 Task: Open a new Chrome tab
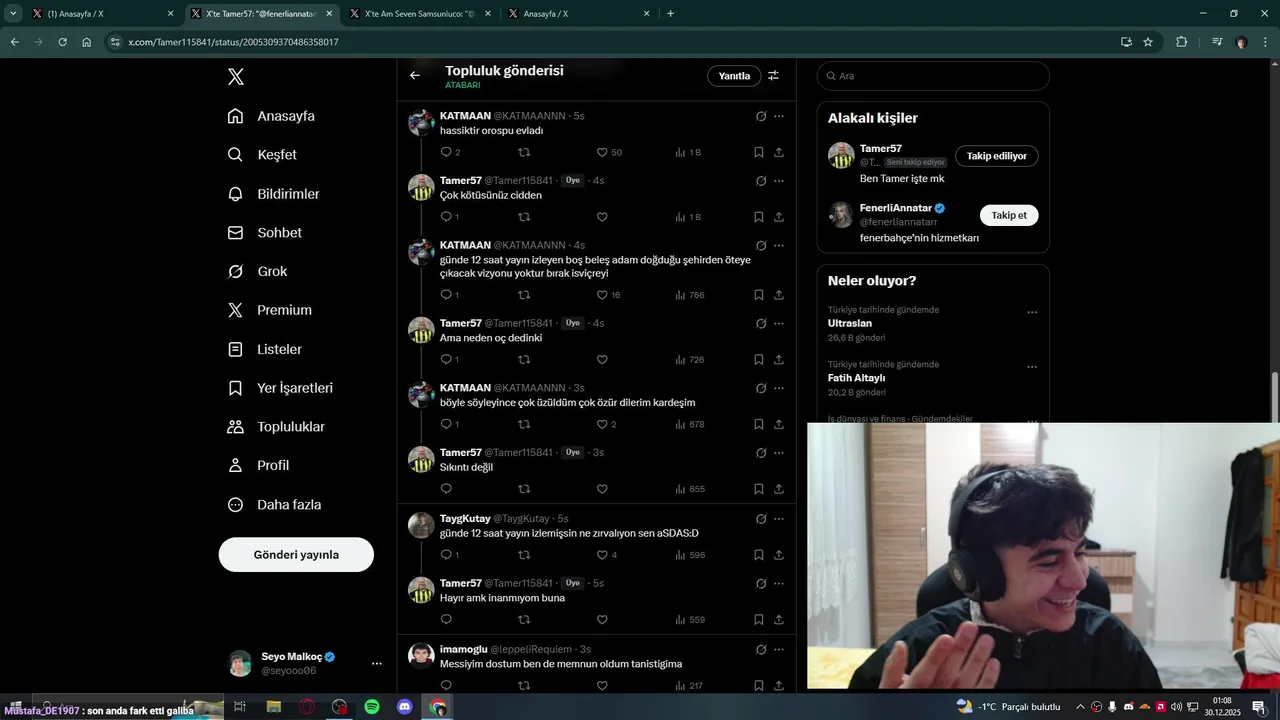(670, 14)
